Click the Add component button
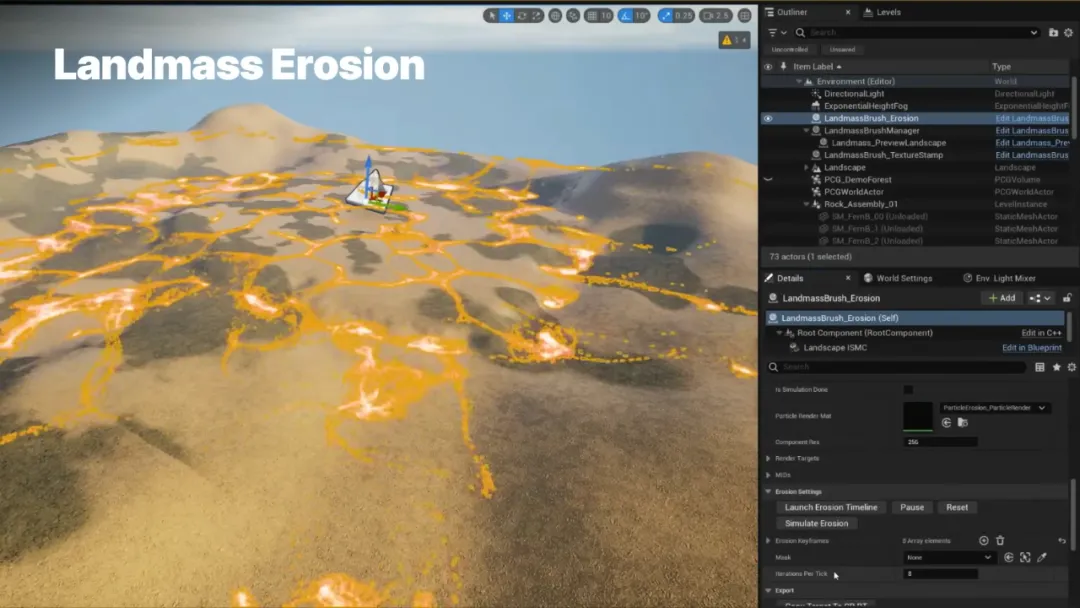This screenshot has width=1080, height=608. pos(1002,298)
